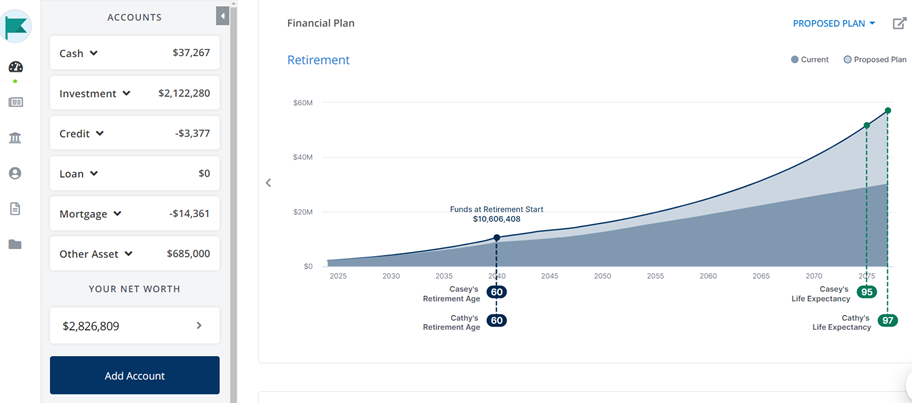Screen dimensions: 912x403
Task: Click the previous chart arrow
Action: tap(268, 183)
